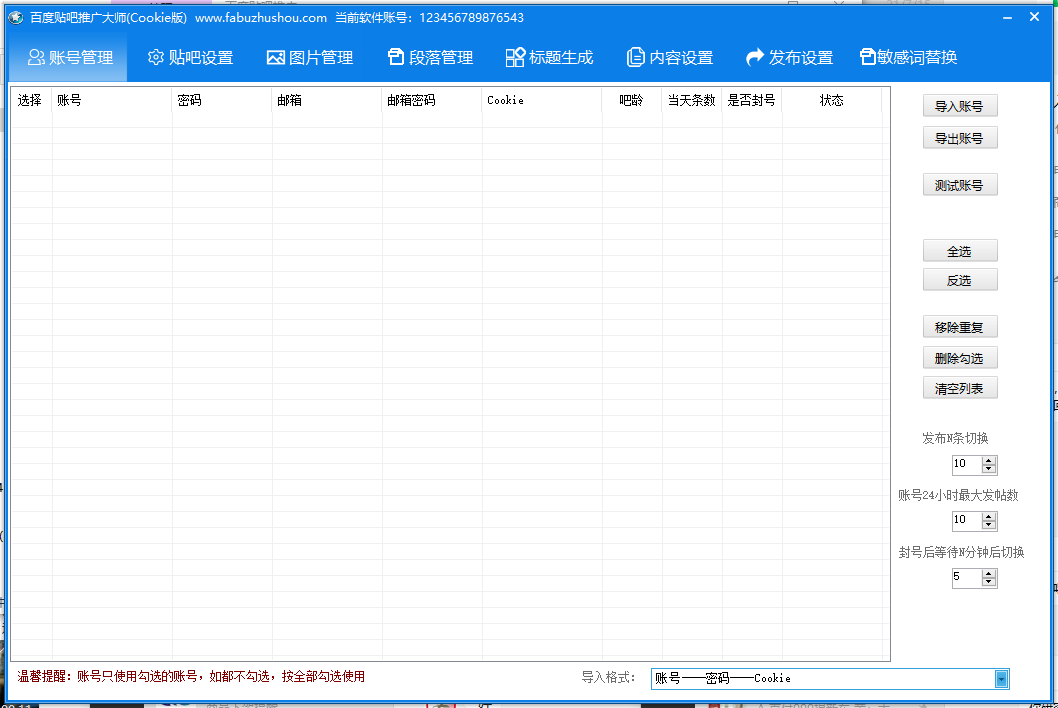The image size is (1058, 708).
Task: Increase 封号后等待N分钟后切换 value
Action: pyautogui.click(x=989, y=573)
